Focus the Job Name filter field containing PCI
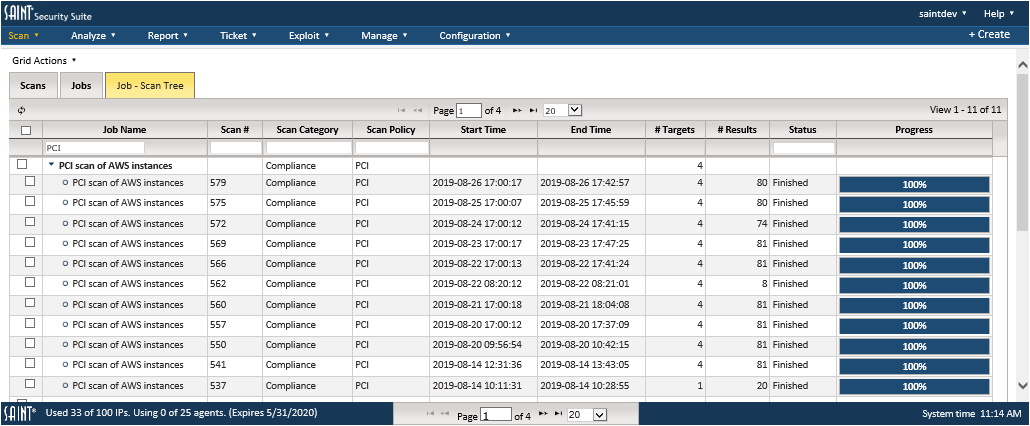 94,148
